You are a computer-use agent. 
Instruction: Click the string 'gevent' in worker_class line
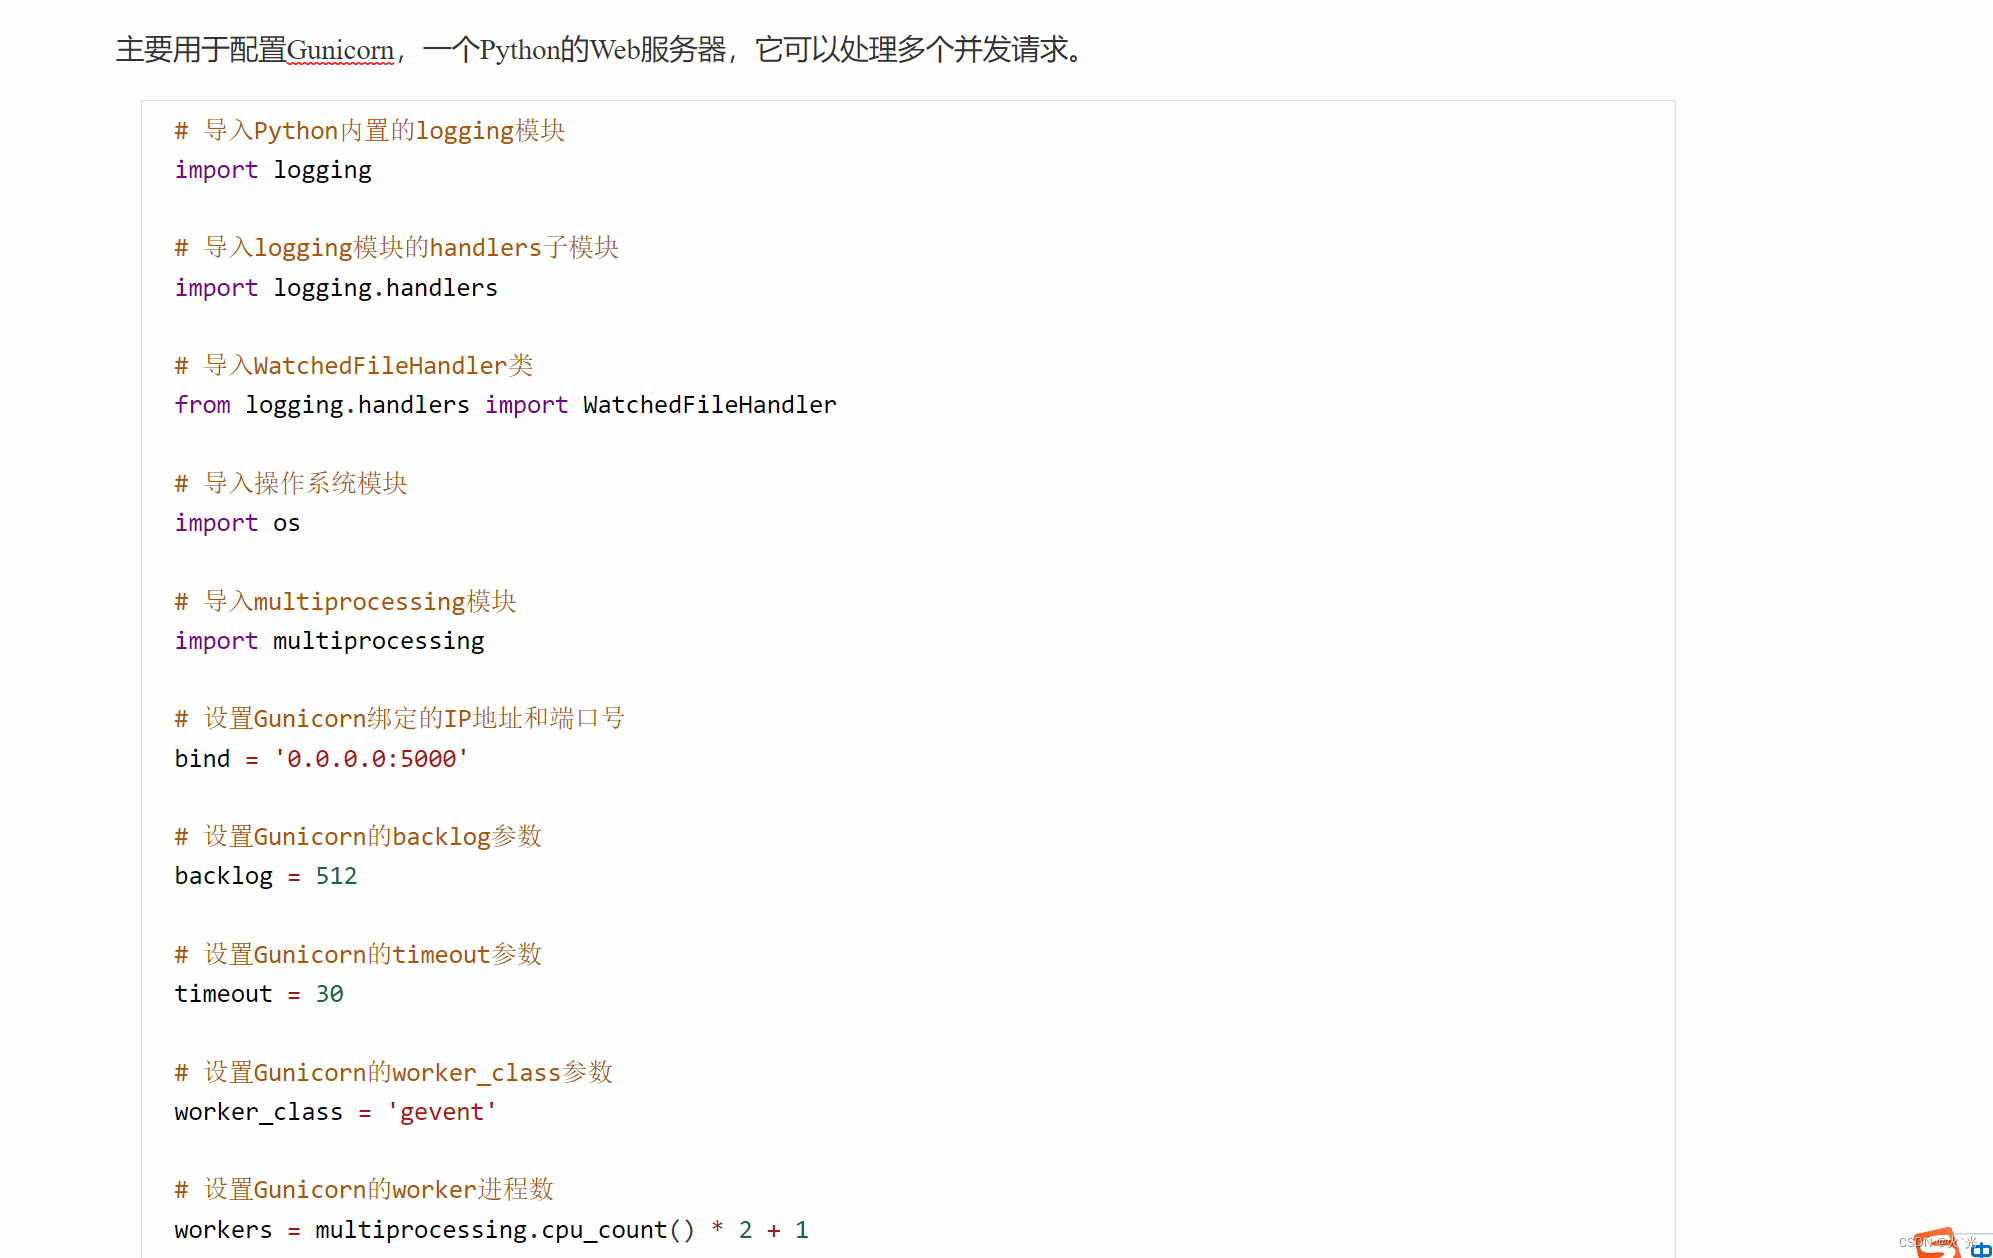(x=442, y=1112)
